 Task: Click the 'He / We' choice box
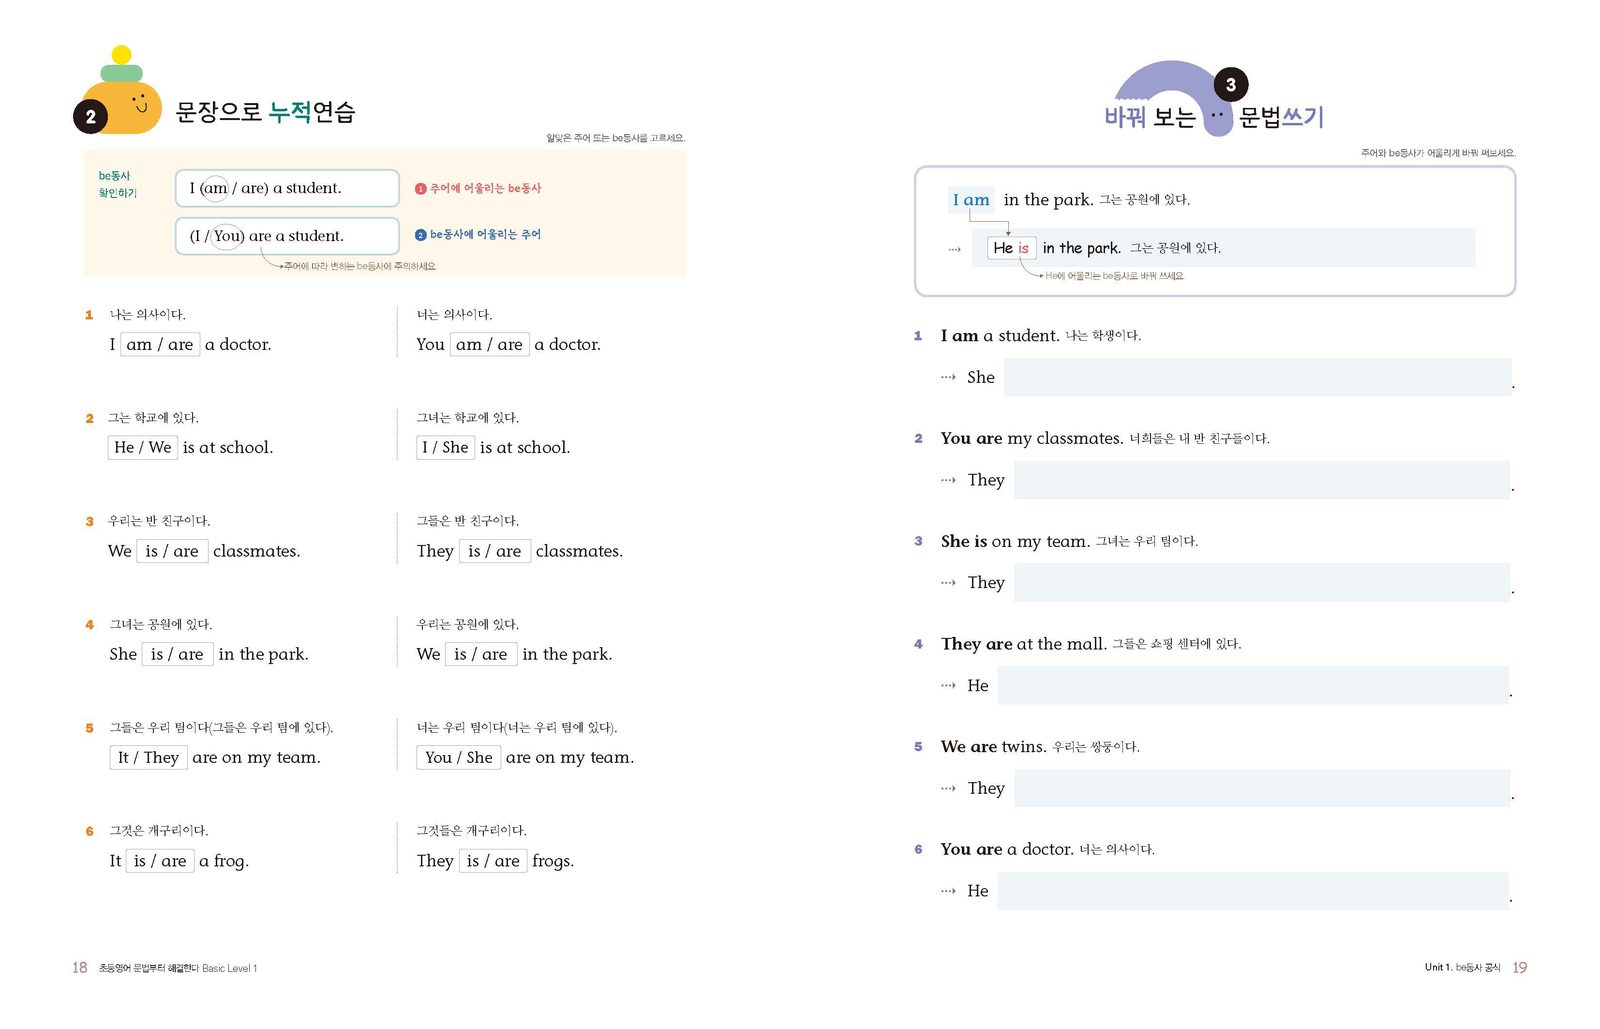[x=143, y=447]
